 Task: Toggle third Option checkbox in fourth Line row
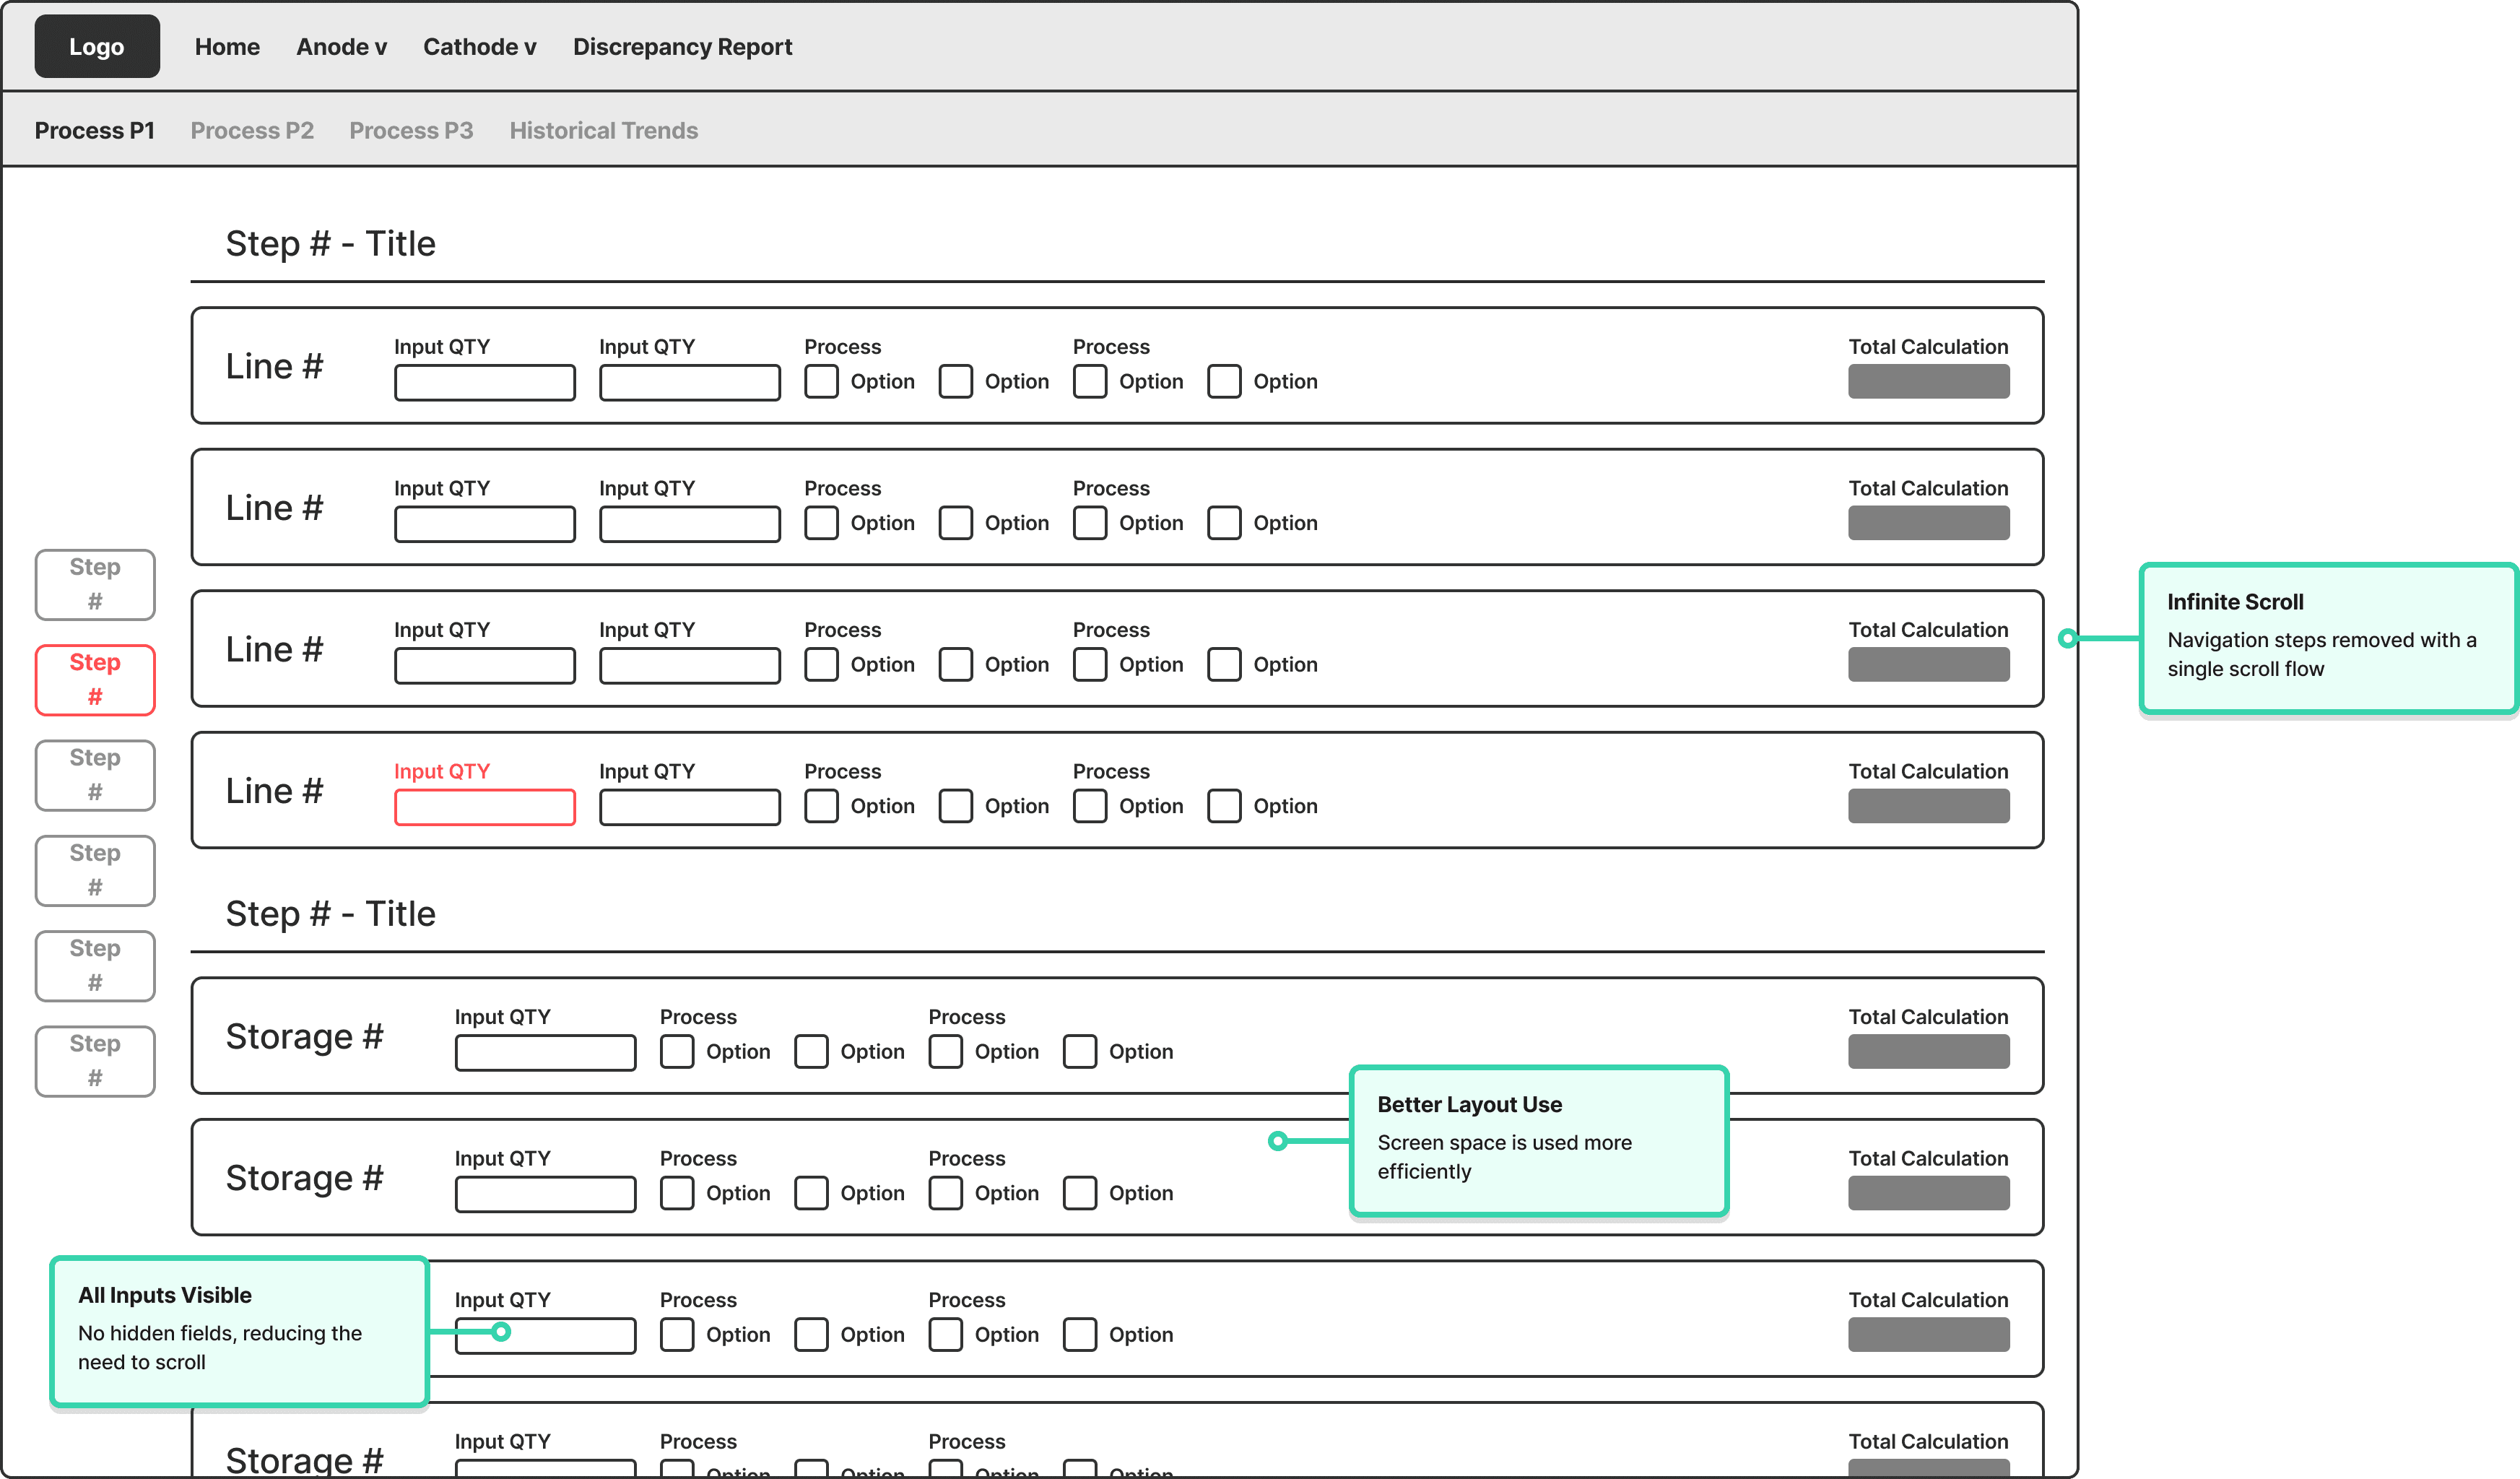(x=1090, y=806)
